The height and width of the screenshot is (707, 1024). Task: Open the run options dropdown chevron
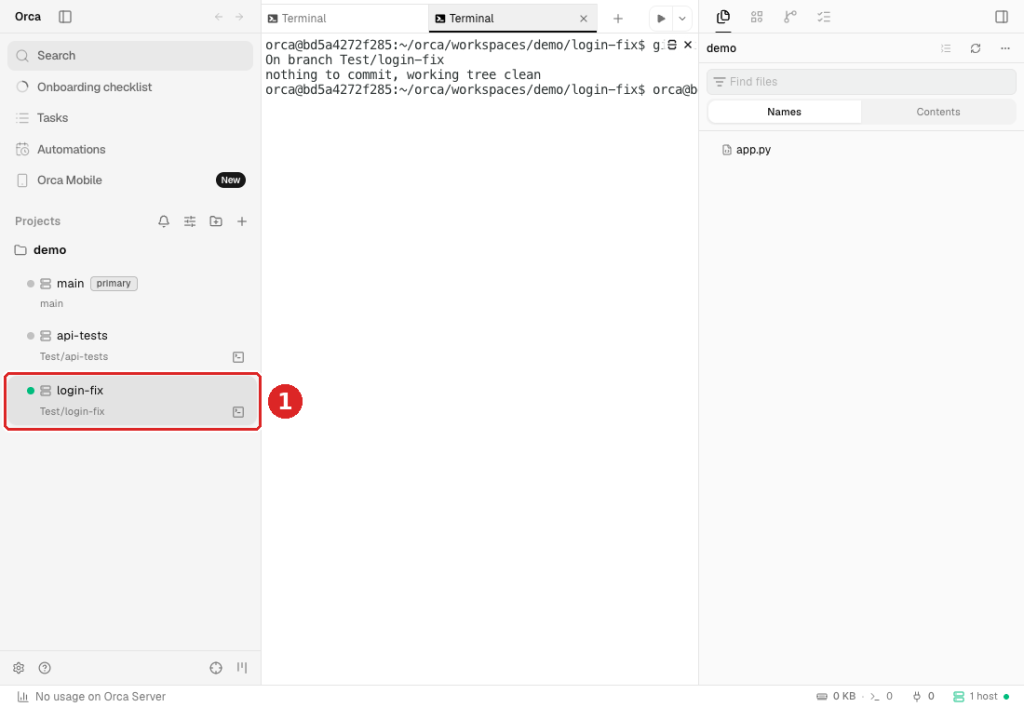pos(682,18)
